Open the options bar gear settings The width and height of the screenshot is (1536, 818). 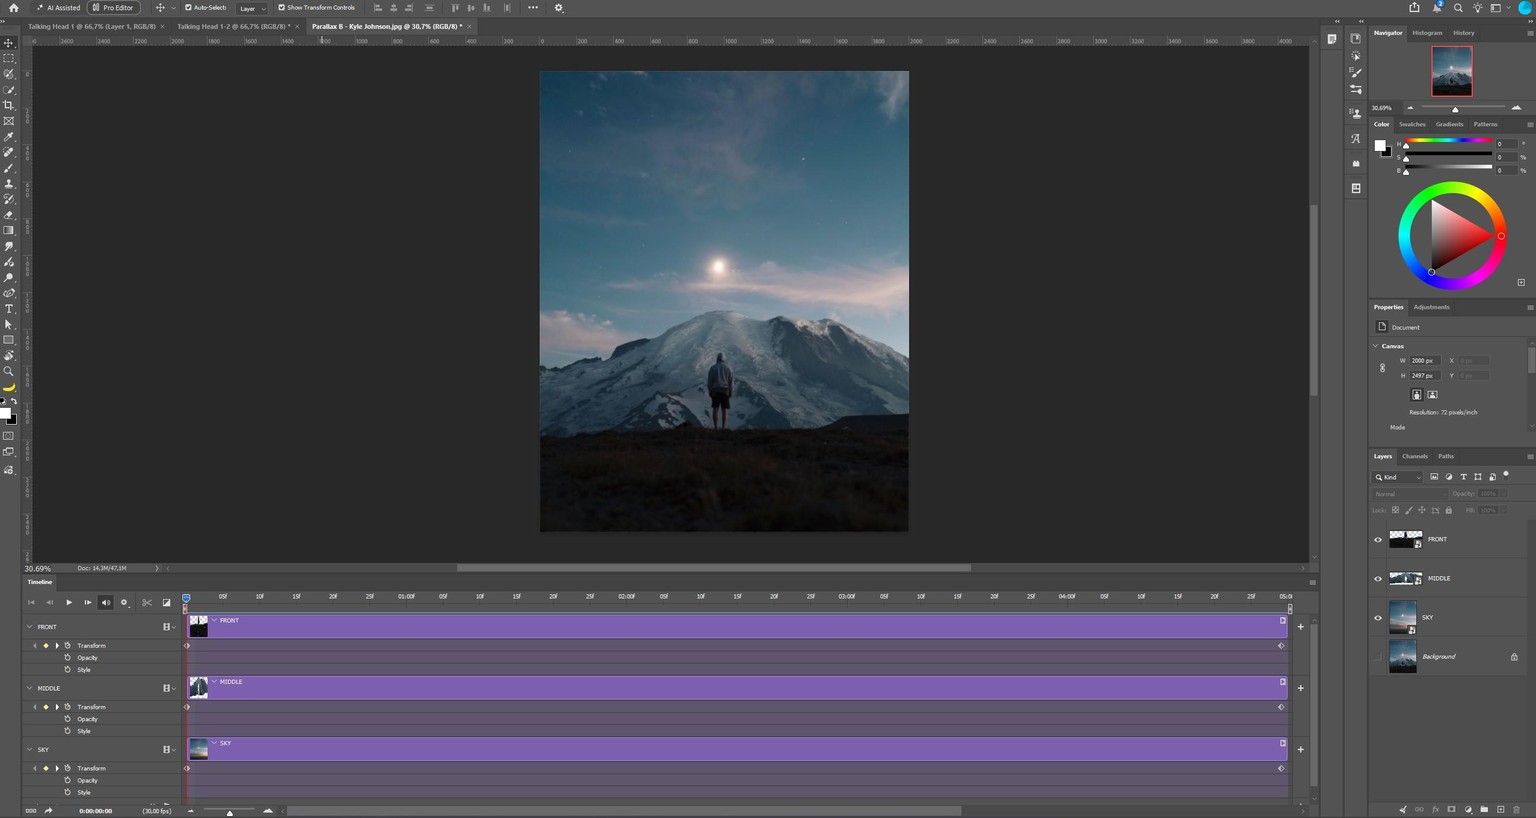[558, 8]
